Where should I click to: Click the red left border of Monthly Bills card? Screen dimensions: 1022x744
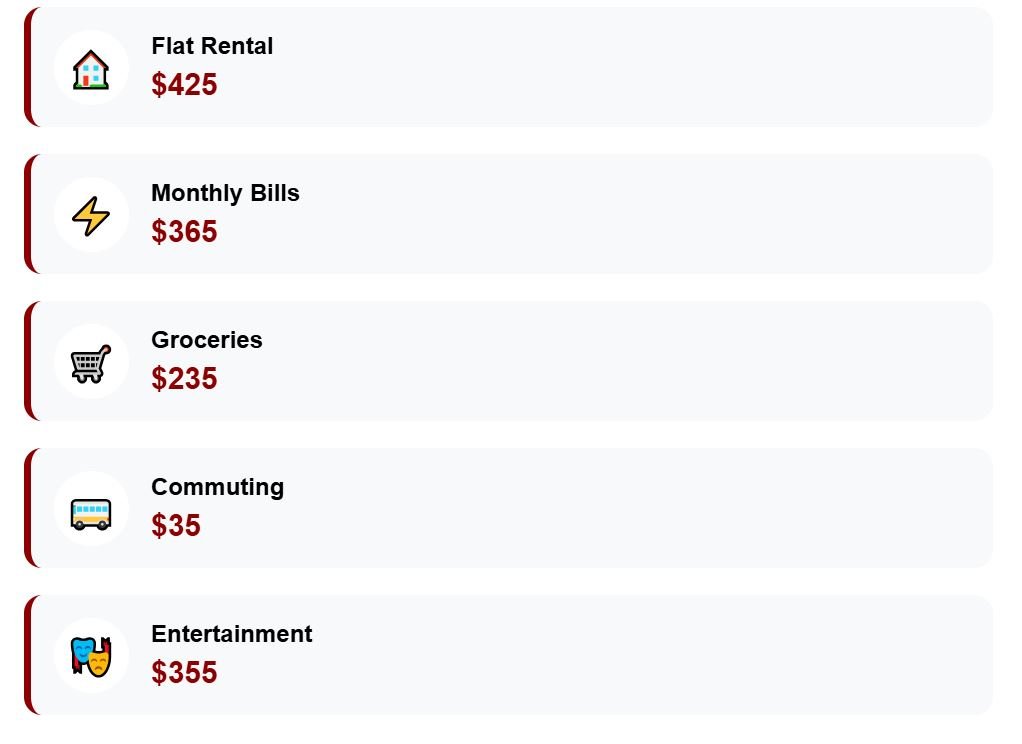(28, 214)
